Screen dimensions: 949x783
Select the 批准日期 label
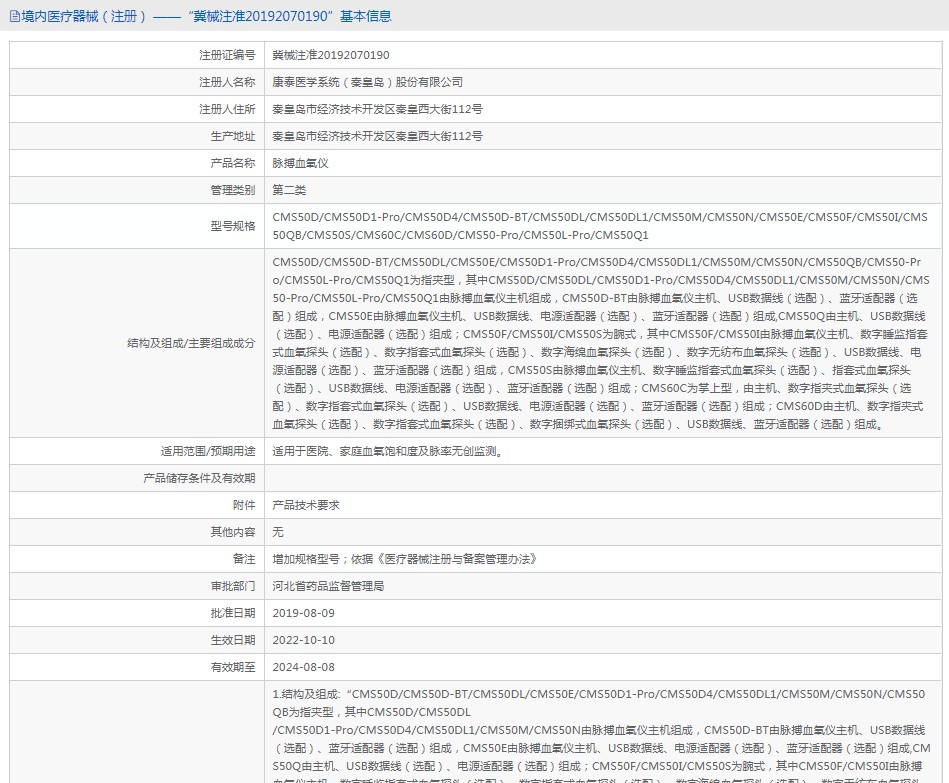233,613
